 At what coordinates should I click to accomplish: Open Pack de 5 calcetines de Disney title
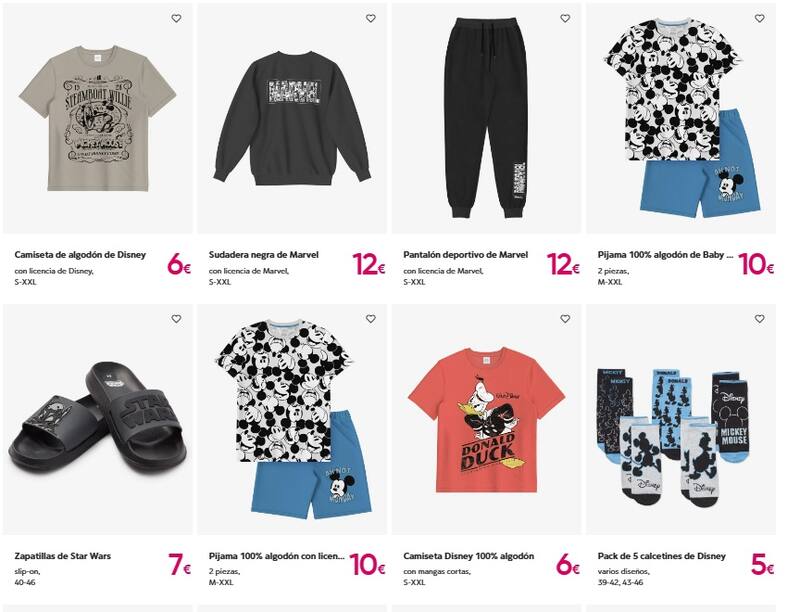pyautogui.click(x=661, y=556)
